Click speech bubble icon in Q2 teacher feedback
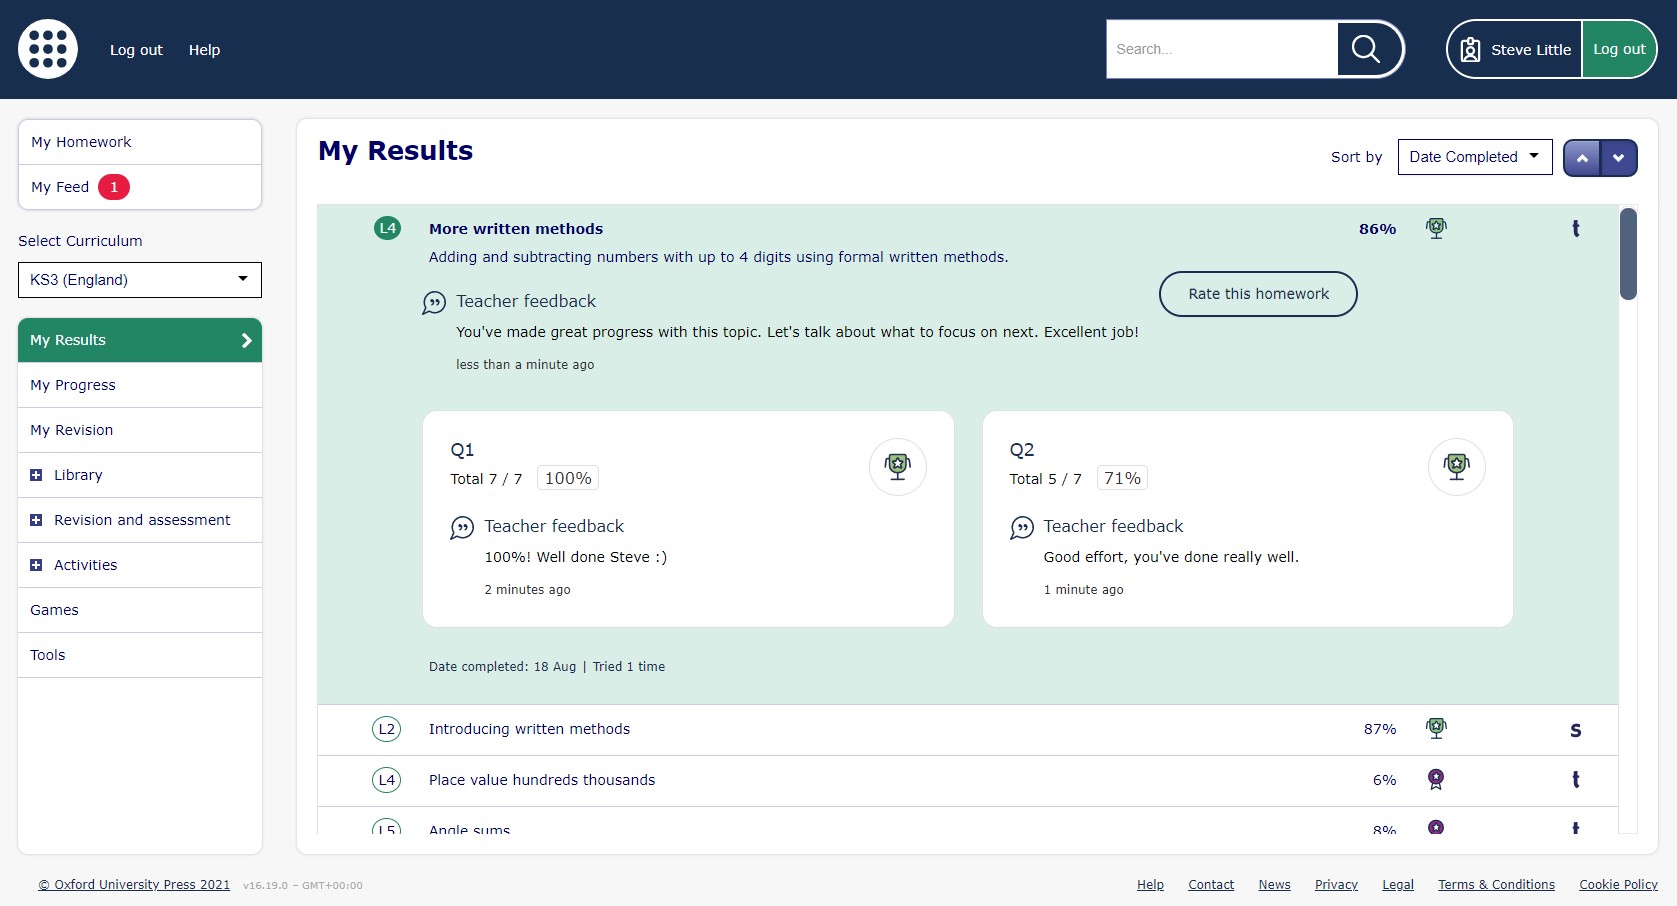1677x906 pixels. pos(1022,528)
